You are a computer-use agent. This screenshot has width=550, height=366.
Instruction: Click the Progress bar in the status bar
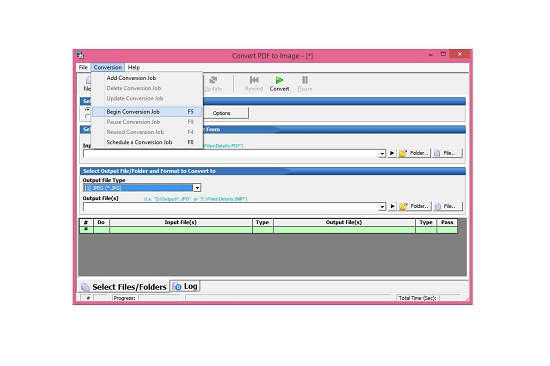pos(160,298)
